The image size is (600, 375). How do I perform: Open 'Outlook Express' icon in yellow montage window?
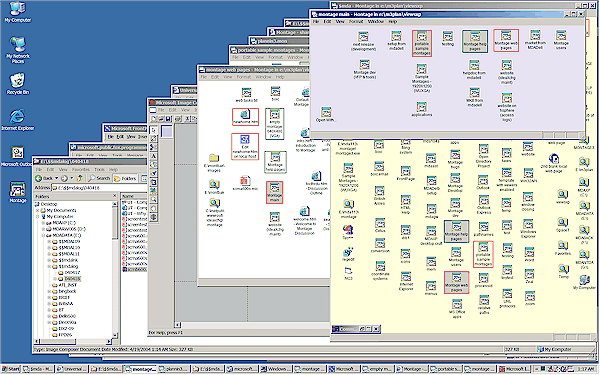pos(483,205)
